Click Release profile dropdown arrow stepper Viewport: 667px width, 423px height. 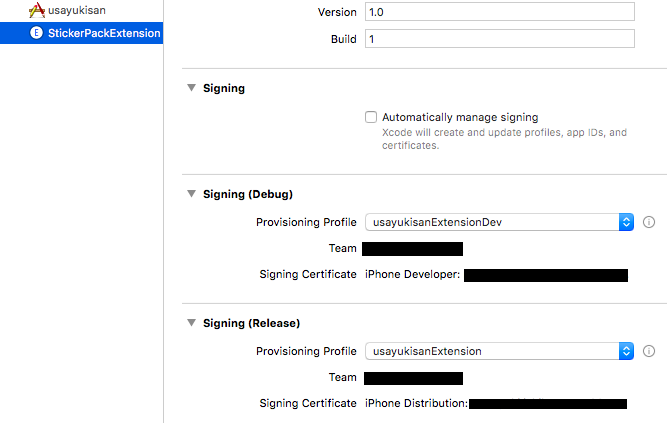(626, 351)
